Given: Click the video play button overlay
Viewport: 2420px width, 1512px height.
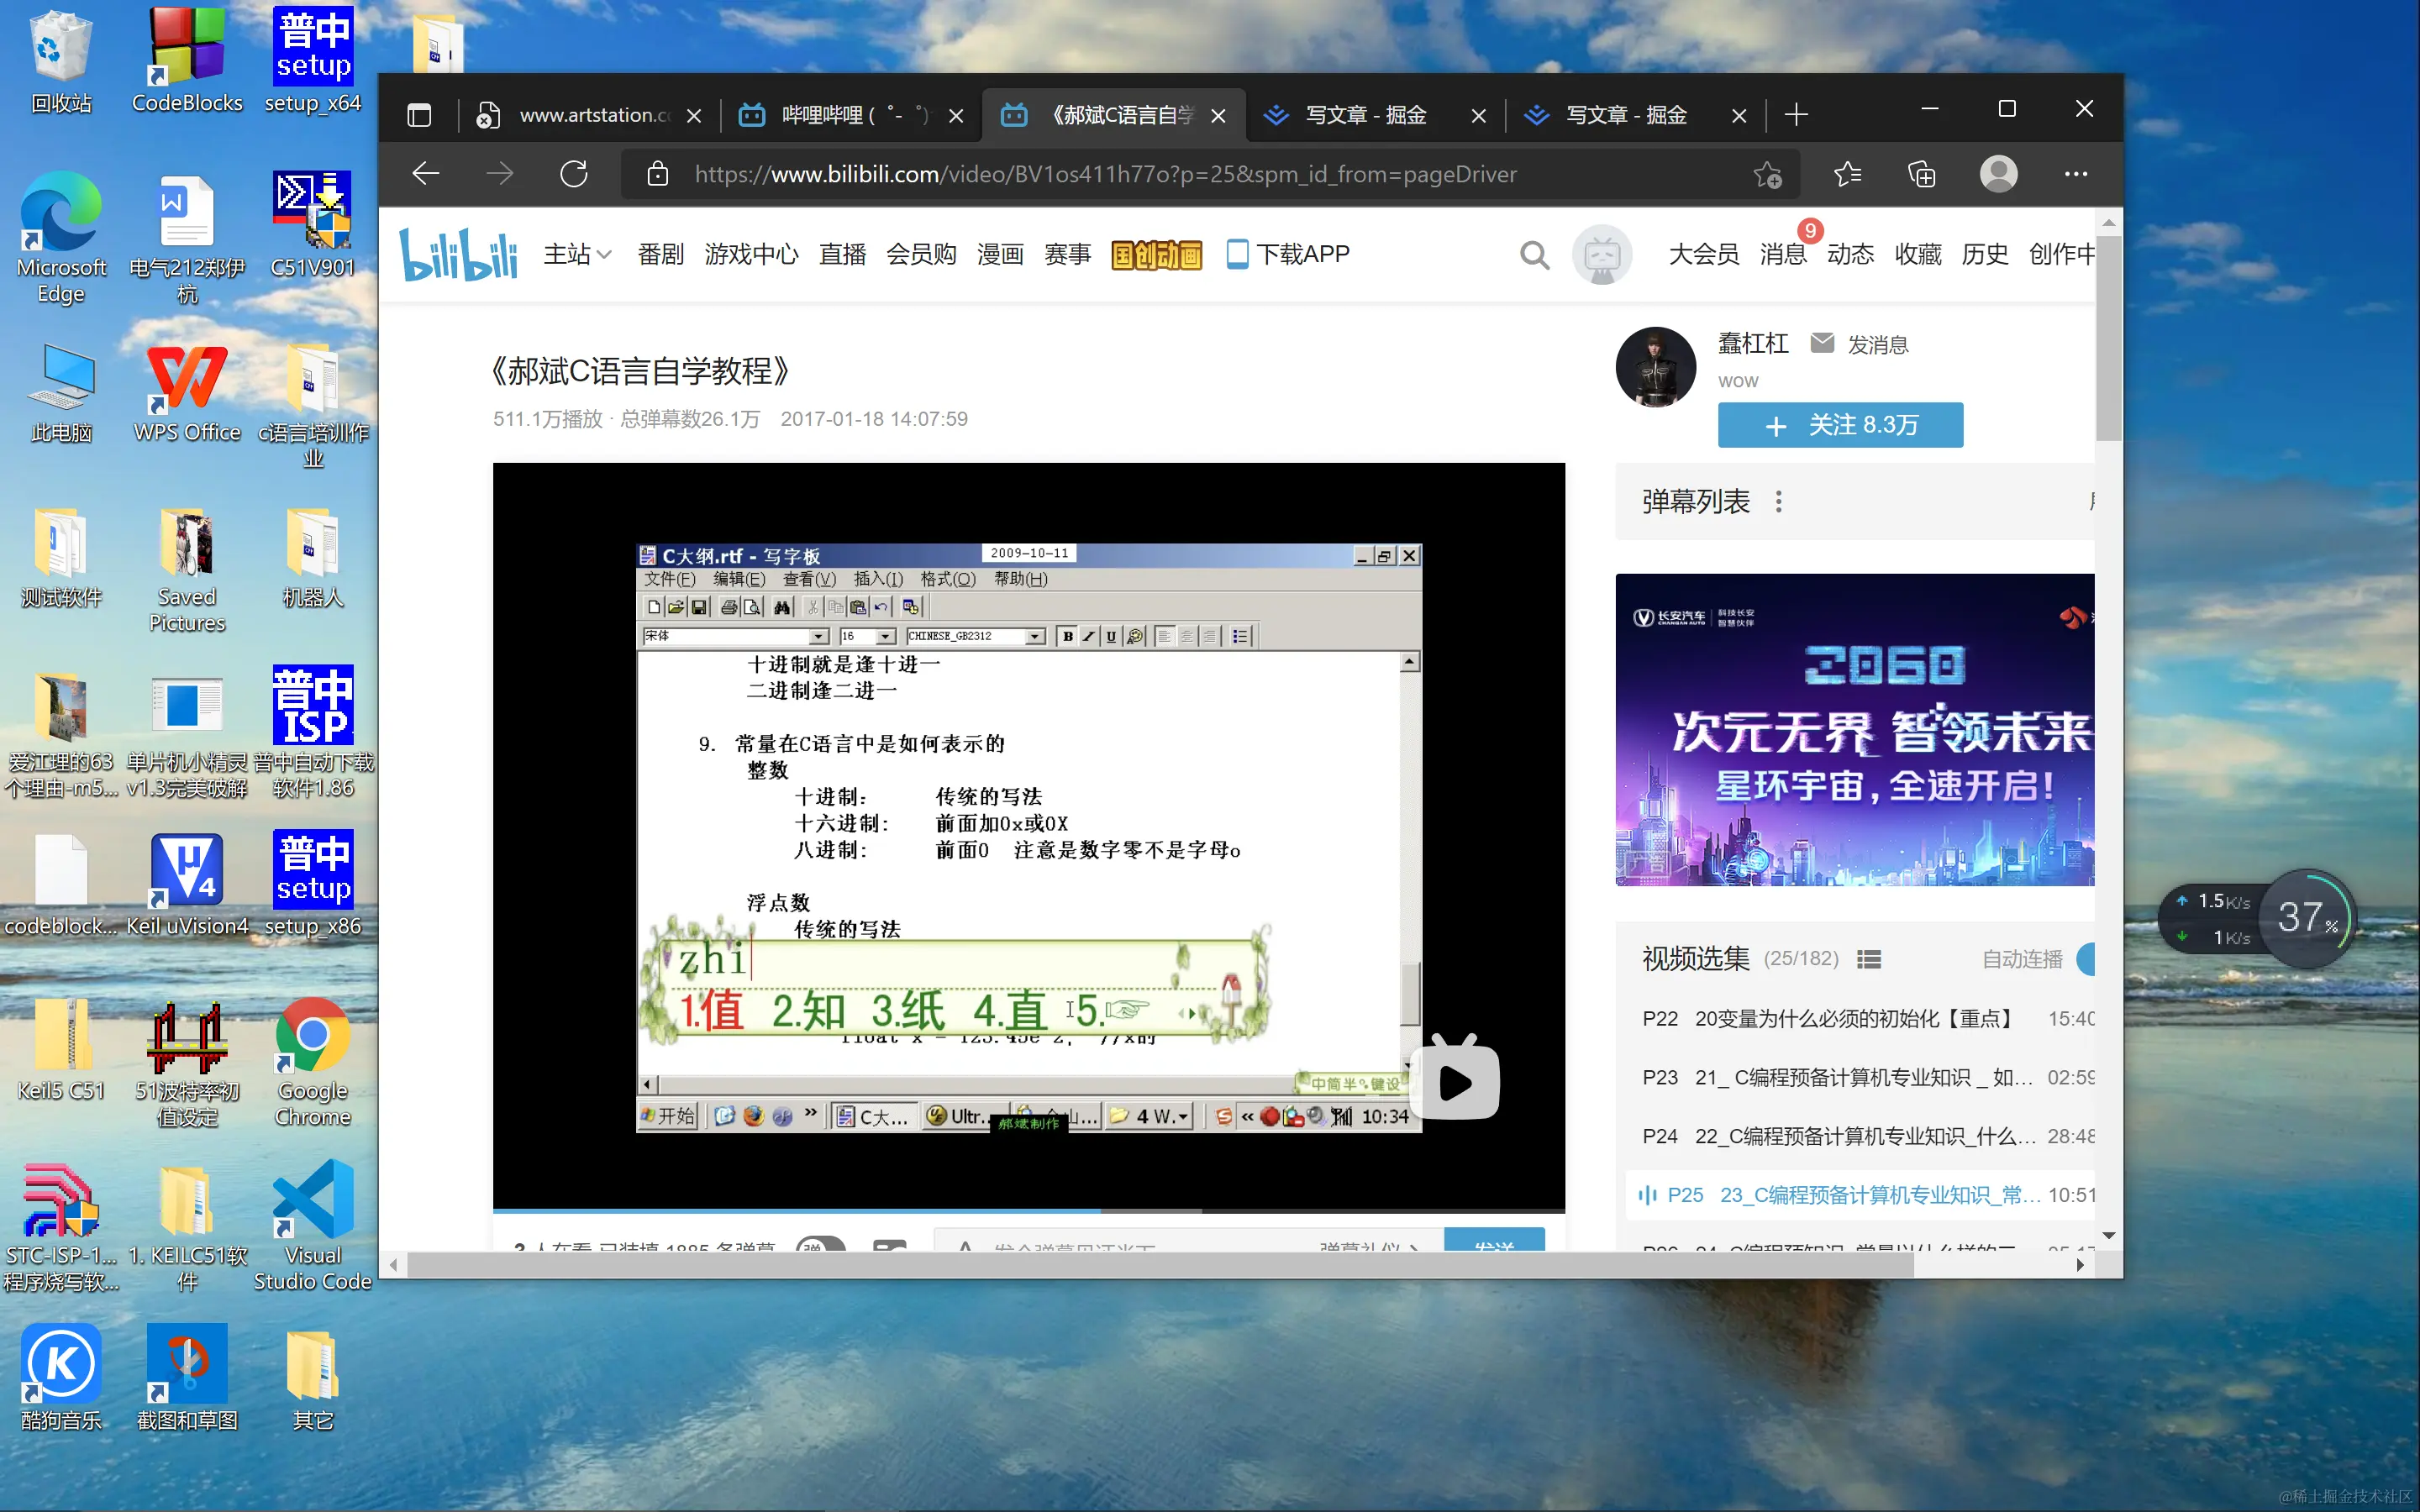Looking at the screenshot, I should (1455, 1080).
